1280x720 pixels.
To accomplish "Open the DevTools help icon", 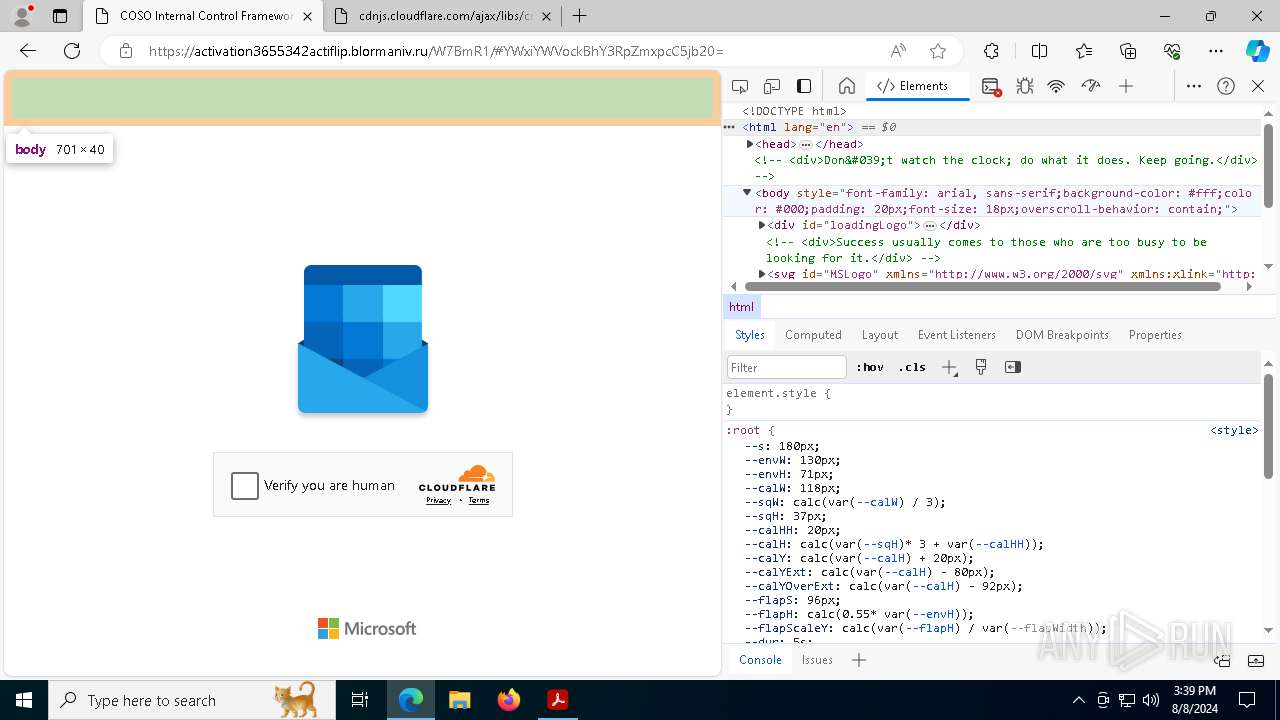I will (1226, 86).
